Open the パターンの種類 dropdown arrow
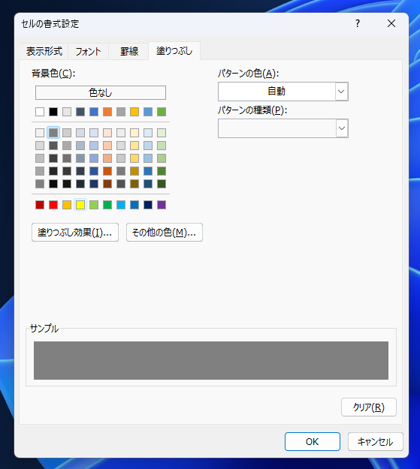Screen dimensions: 420x469 [x=341, y=128]
